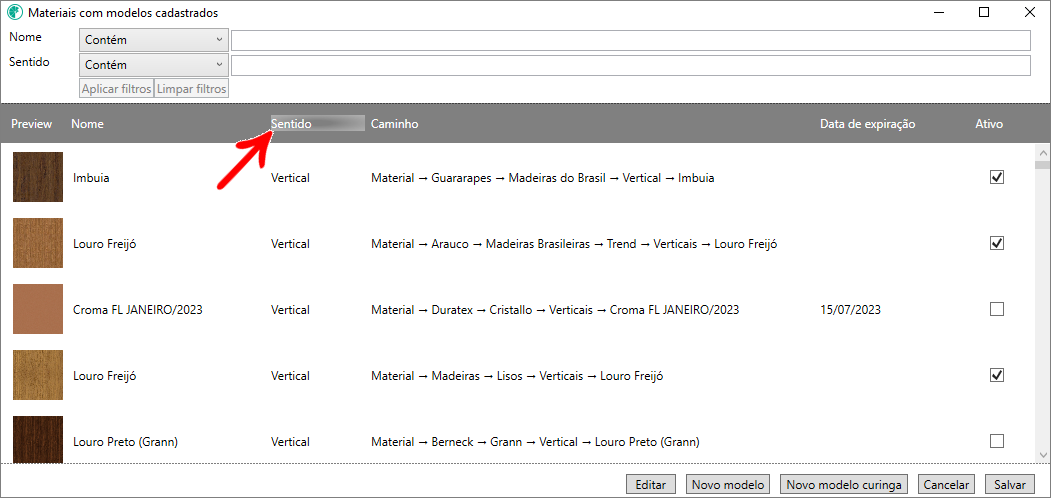Click the Salvar button
The image size is (1052, 498).
[1010, 485]
